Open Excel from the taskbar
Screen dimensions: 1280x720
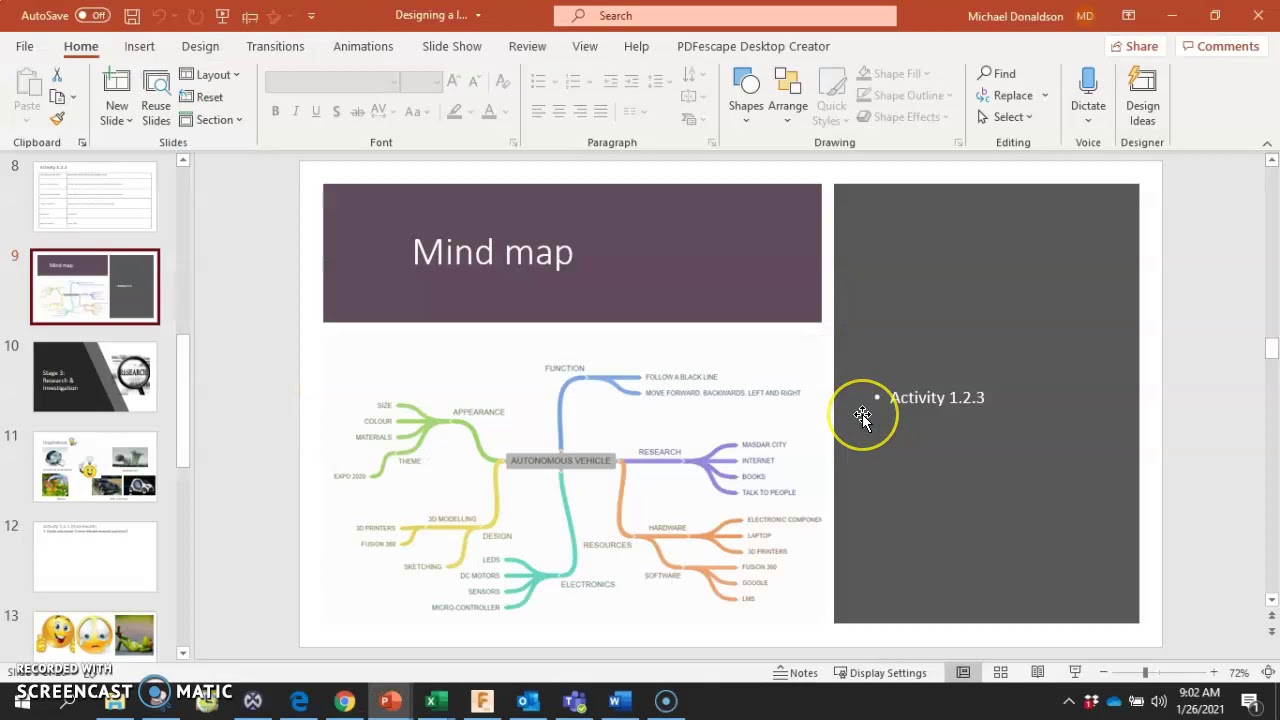(x=436, y=702)
